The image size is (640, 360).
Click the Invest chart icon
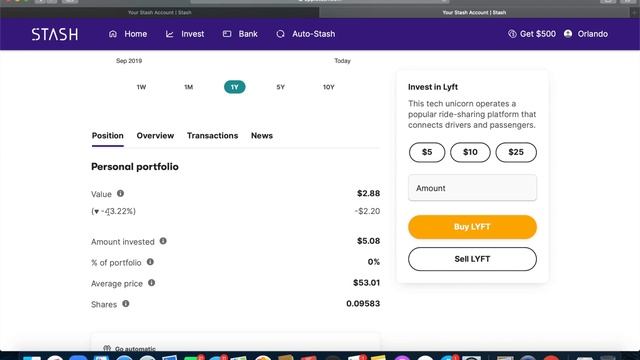[x=170, y=34]
